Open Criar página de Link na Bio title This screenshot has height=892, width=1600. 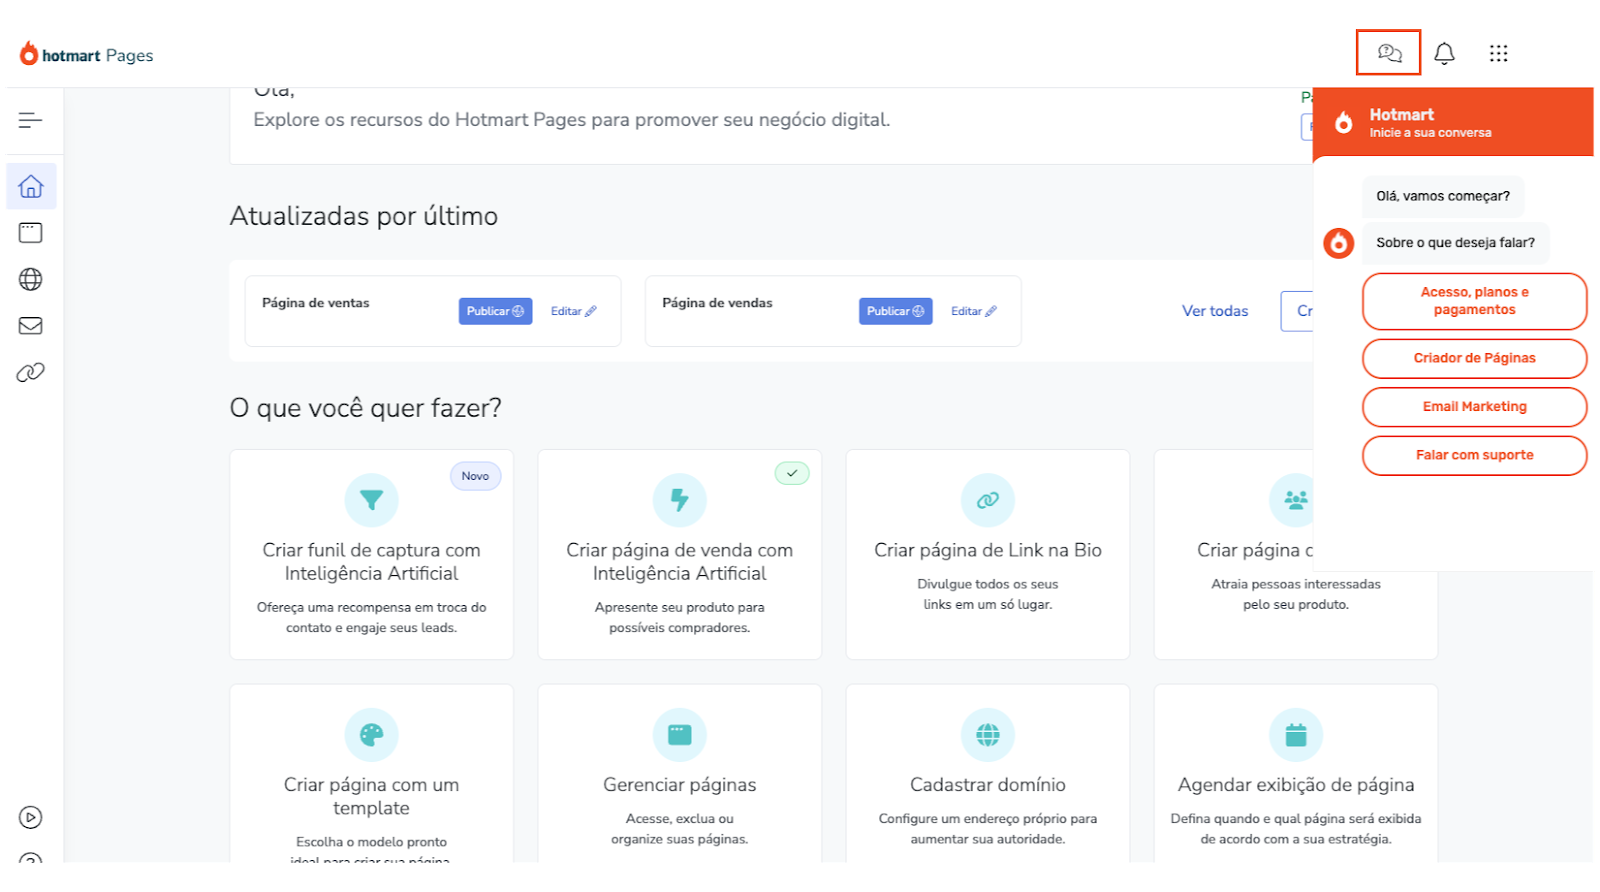pos(987,550)
